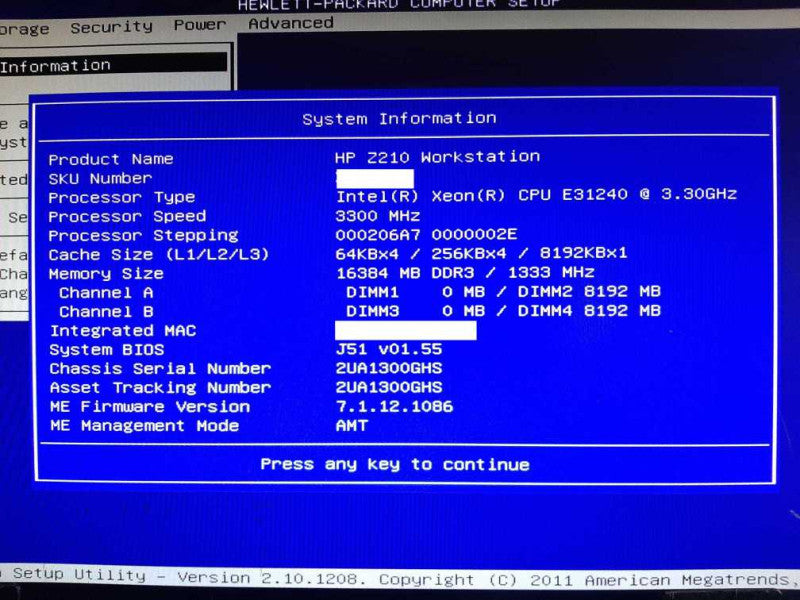
Task: Click the '7.1.12.1086' firmware value
Action: click(x=394, y=406)
